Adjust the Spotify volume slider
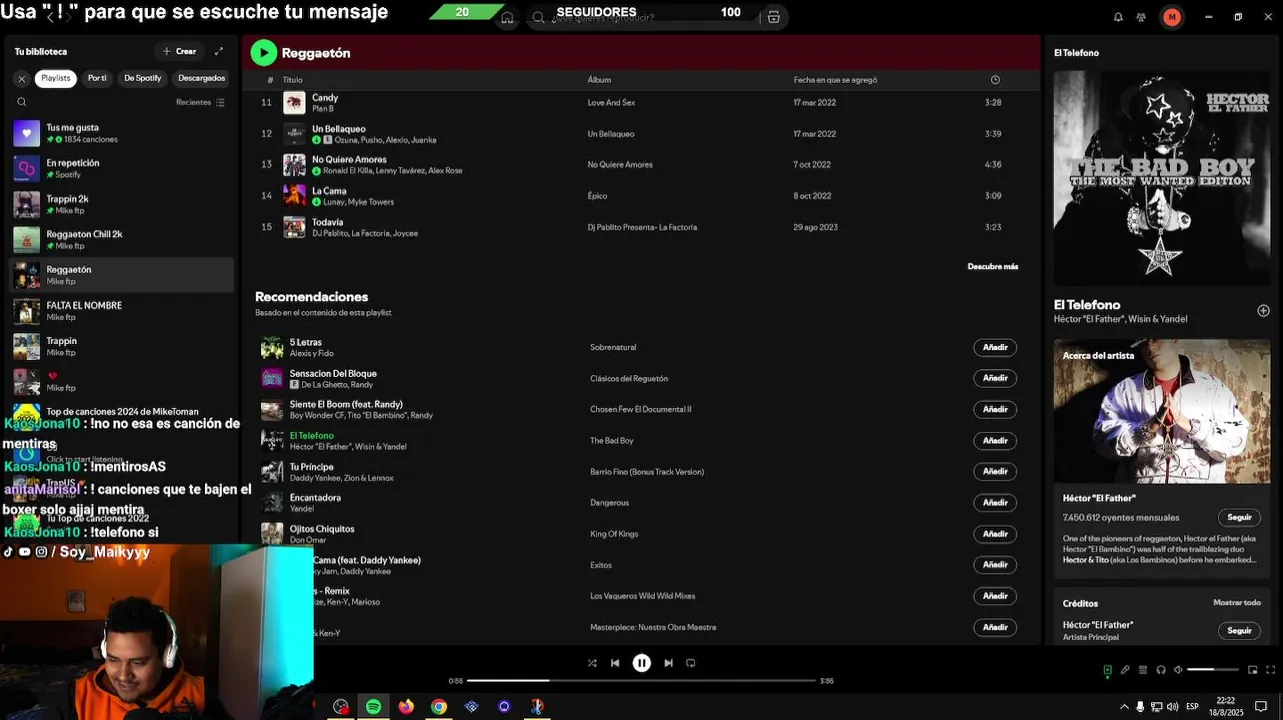 [1214, 670]
